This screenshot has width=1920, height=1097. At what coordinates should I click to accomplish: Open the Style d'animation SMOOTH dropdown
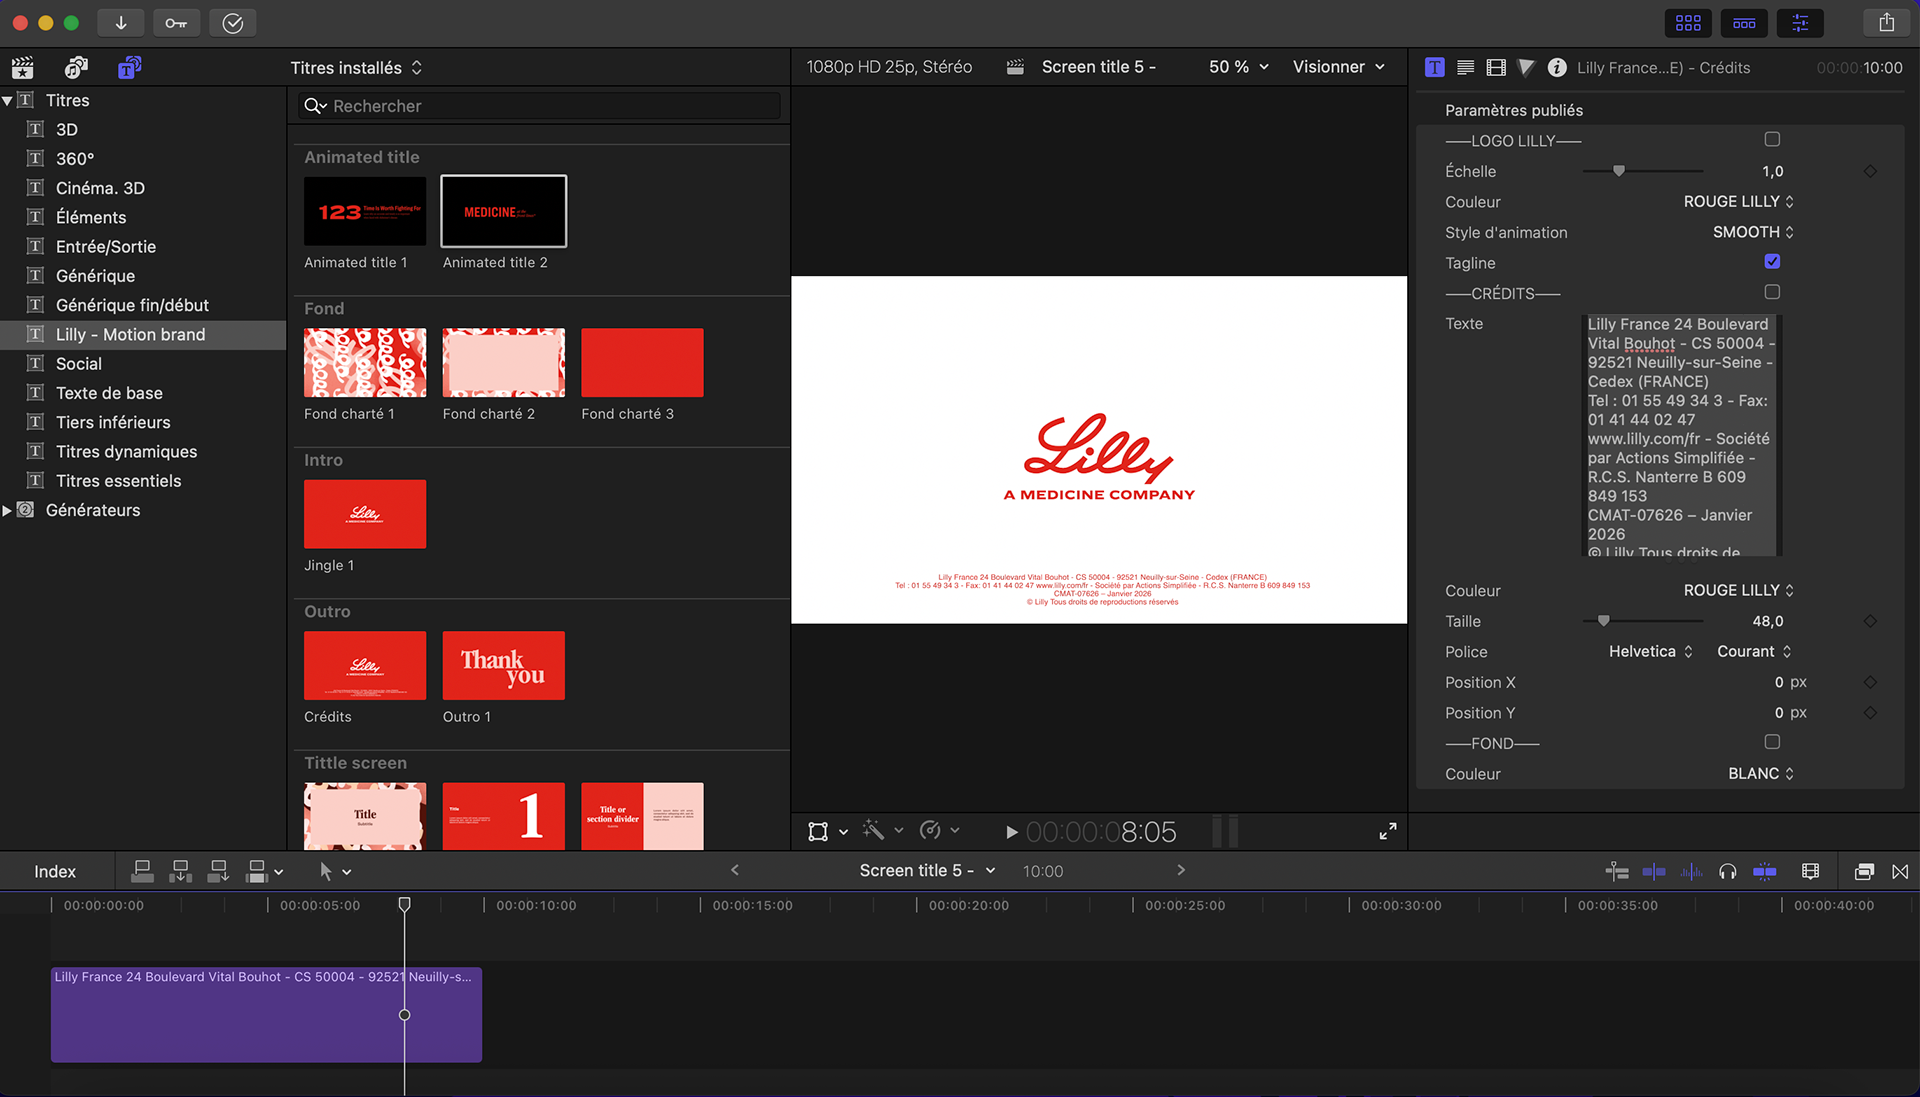[x=1753, y=232]
